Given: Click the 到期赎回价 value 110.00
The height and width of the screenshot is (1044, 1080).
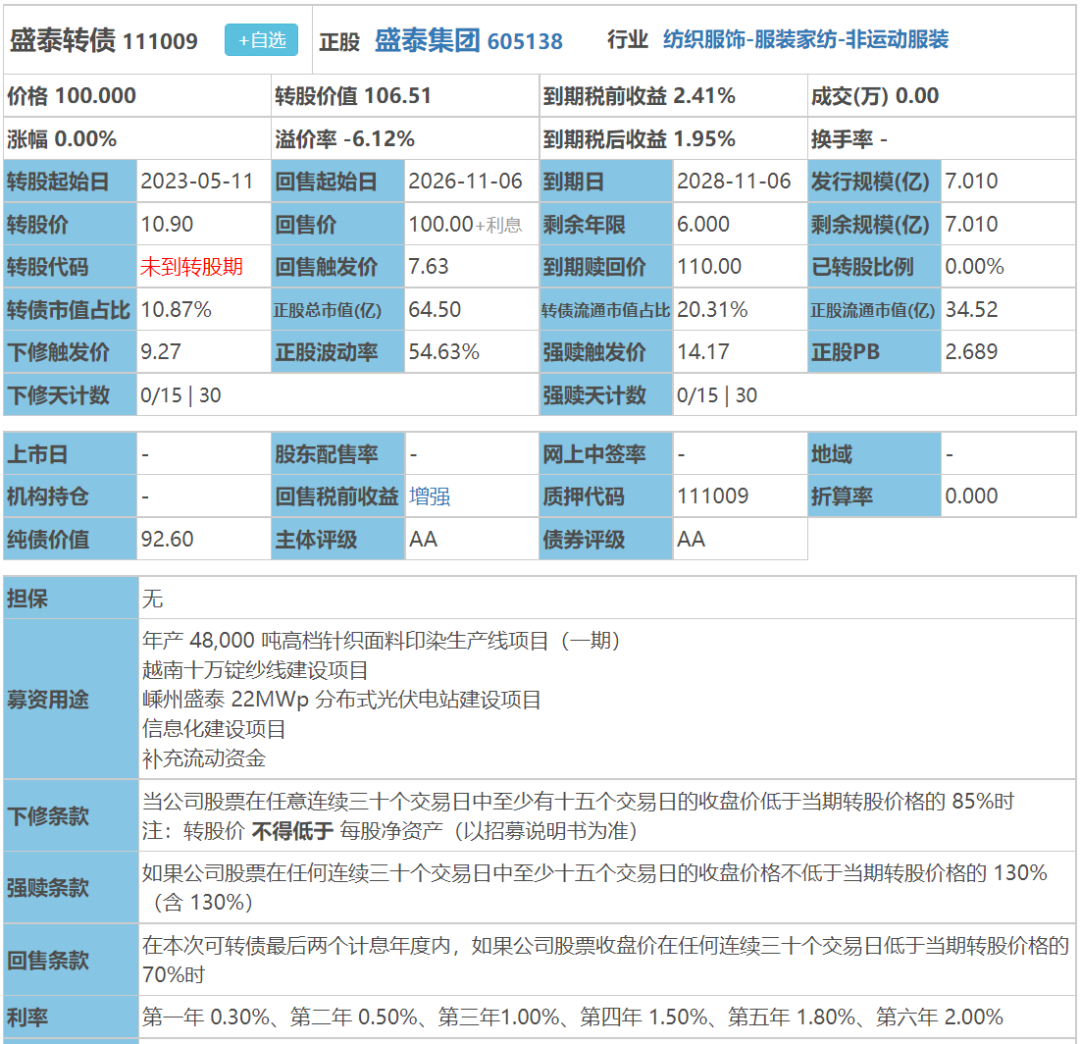Looking at the screenshot, I should coord(709,267).
